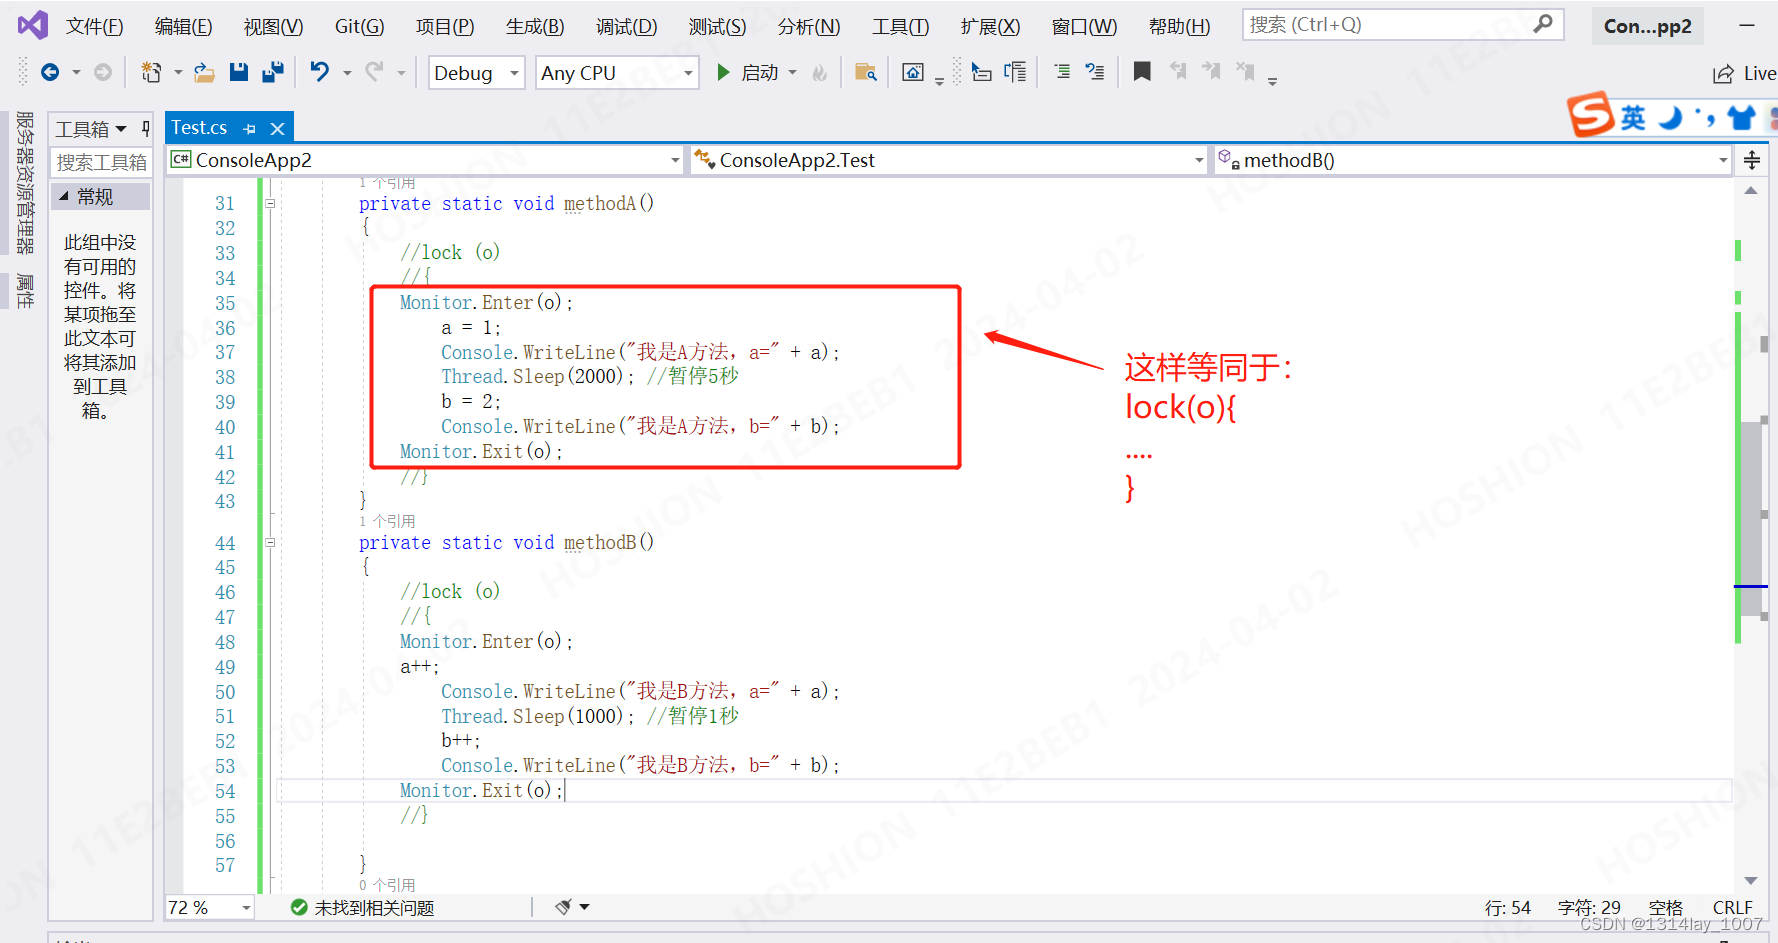Click the Save All icon
Viewport: 1778px width, 943px height.
coord(272,72)
